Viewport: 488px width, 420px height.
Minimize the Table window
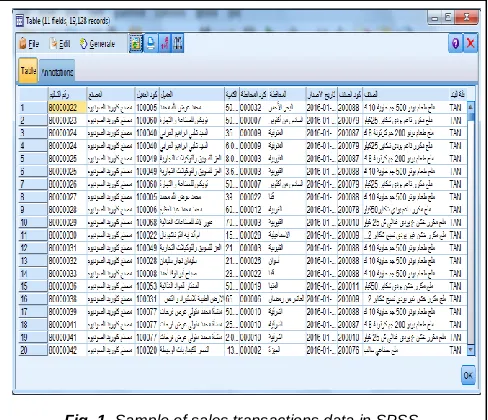(x=435, y=18)
